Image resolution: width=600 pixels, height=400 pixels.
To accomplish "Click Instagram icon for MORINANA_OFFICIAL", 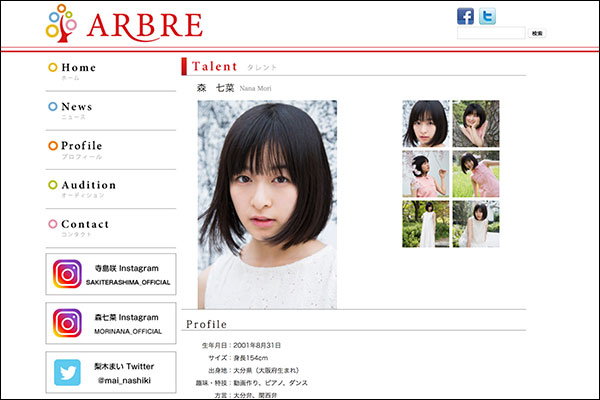I will [67, 323].
